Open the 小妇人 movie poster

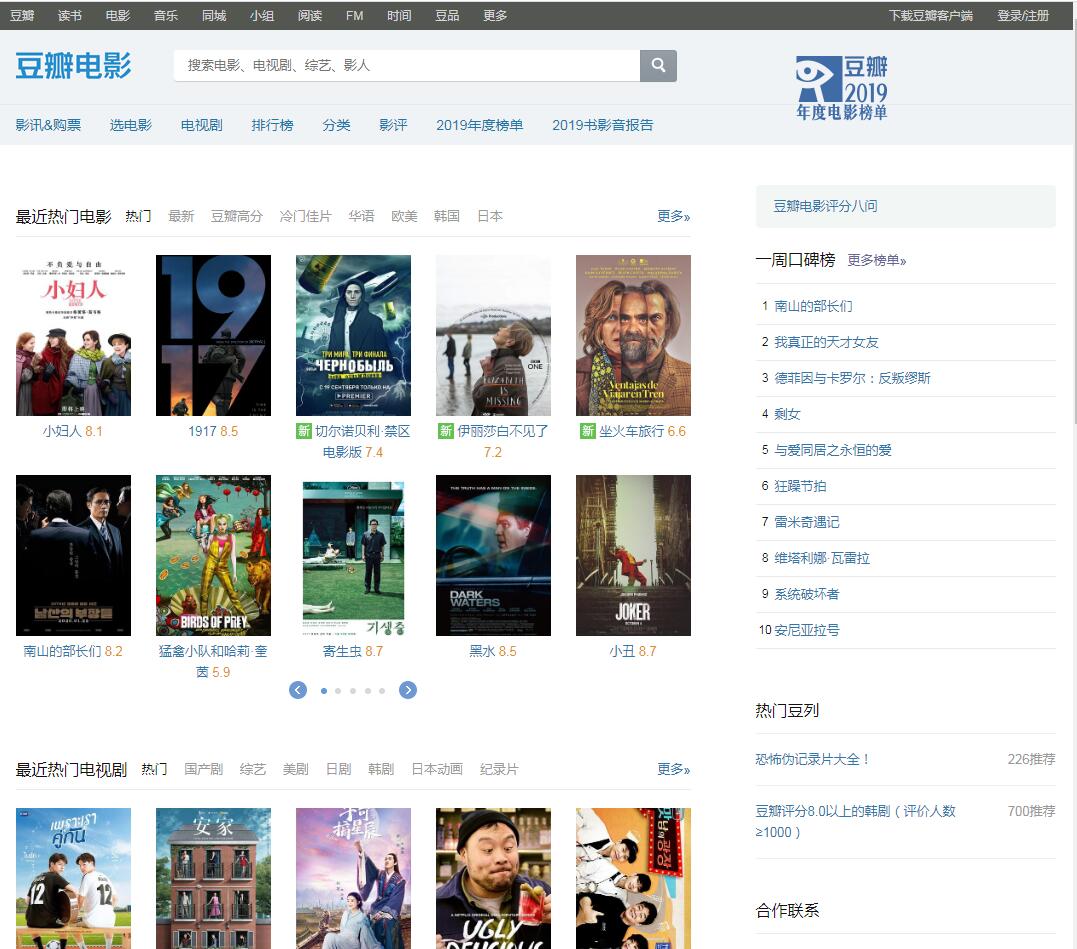click(73, 335)
